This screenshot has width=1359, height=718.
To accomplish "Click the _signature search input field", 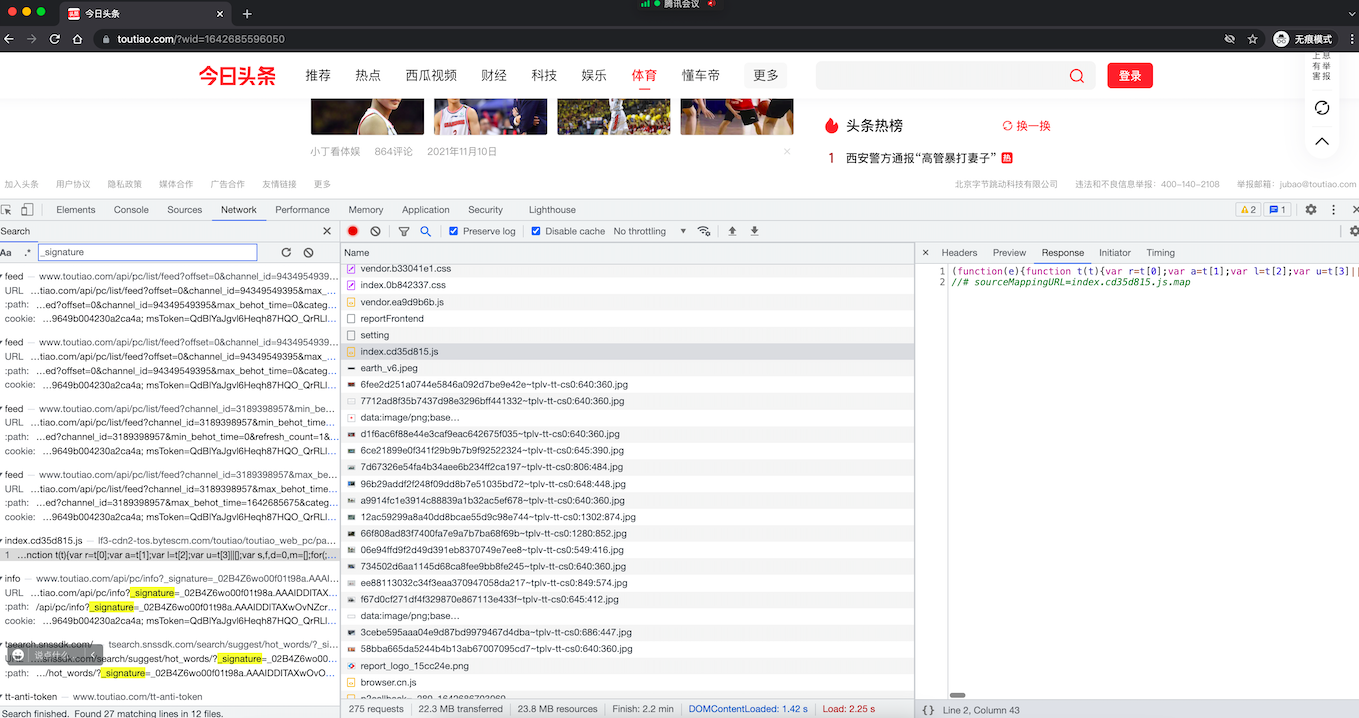I will coord(148,253).
